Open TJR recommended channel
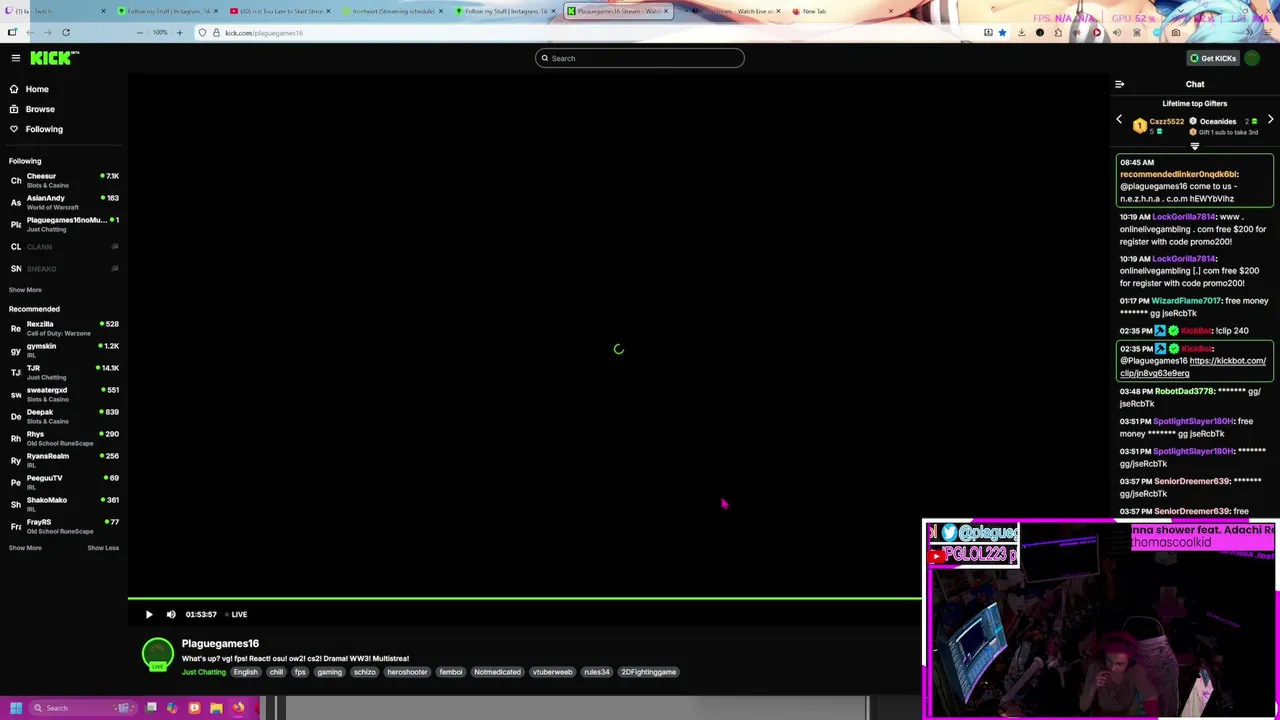 [x=64, y=372]
